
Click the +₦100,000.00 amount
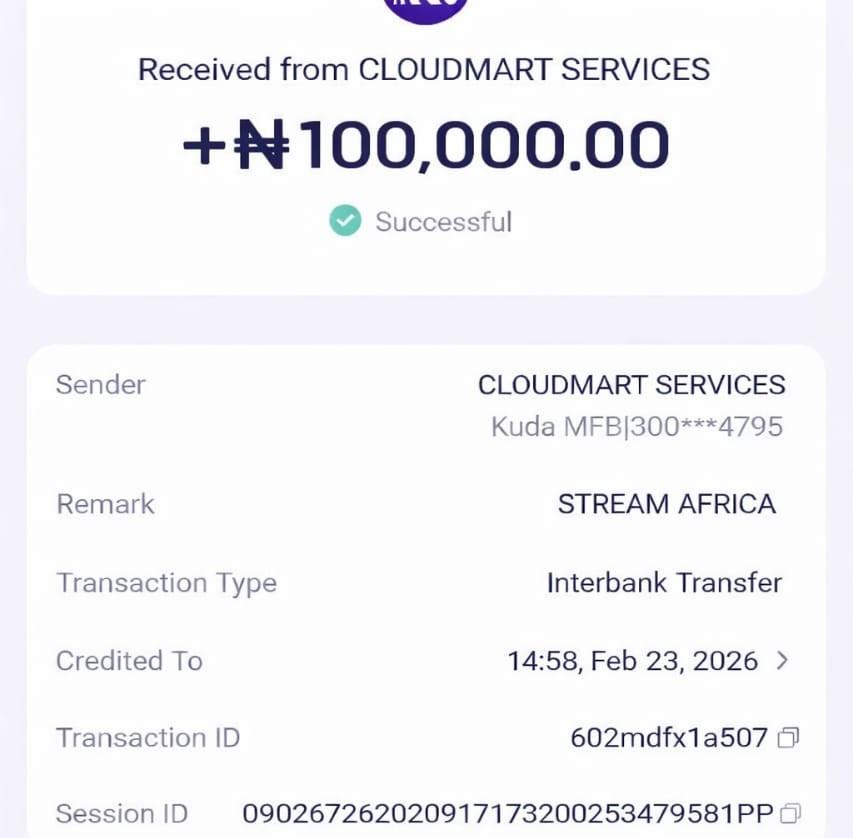[x=426, y=145]
